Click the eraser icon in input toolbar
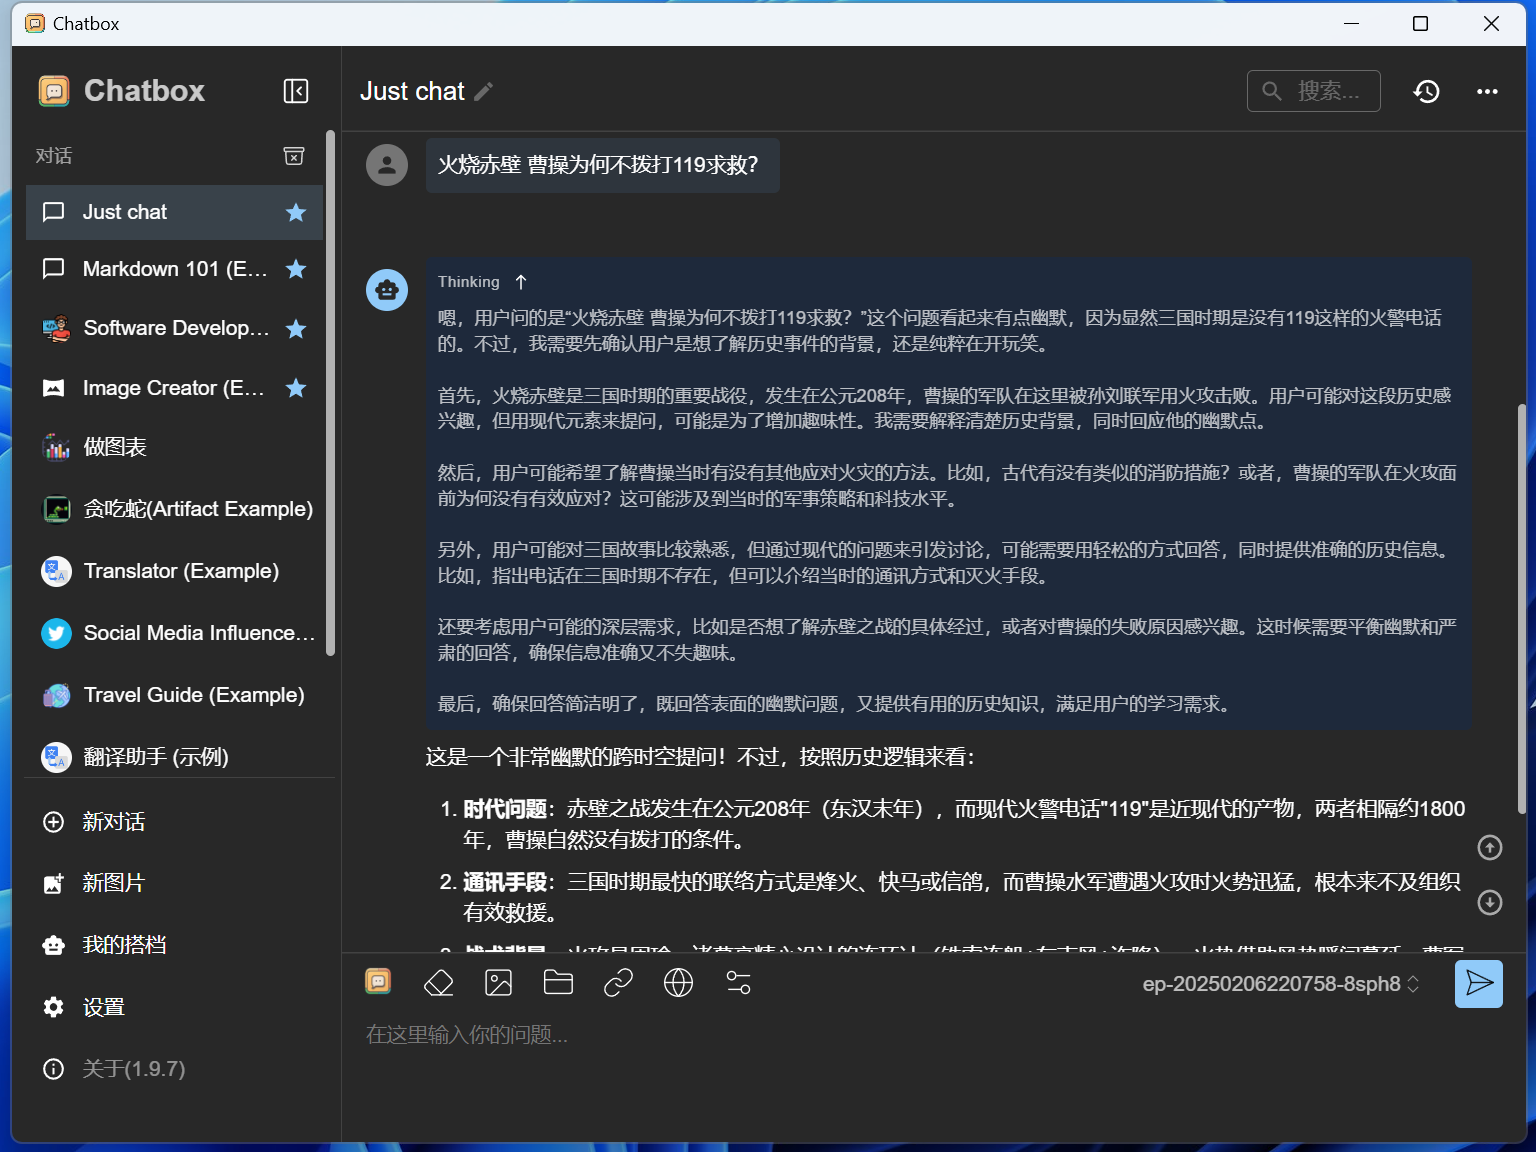The width and height of the screenshot is (1536, 1152). pyautogui.click(x=439, y=983)
